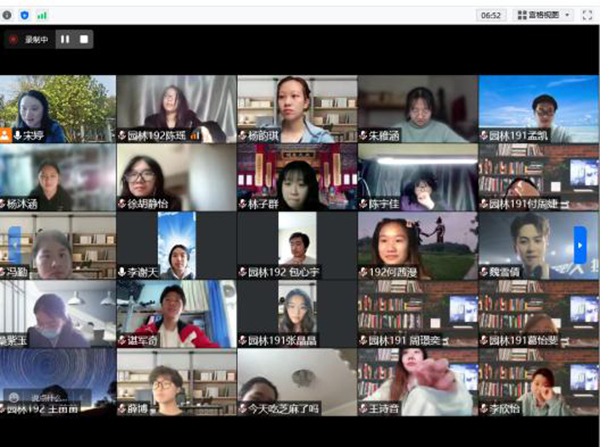Image resolution: width=600 pixels, height=447 pixels.
Task: Click the orange host icon beside 宋婷
Action: click(6, 135)
